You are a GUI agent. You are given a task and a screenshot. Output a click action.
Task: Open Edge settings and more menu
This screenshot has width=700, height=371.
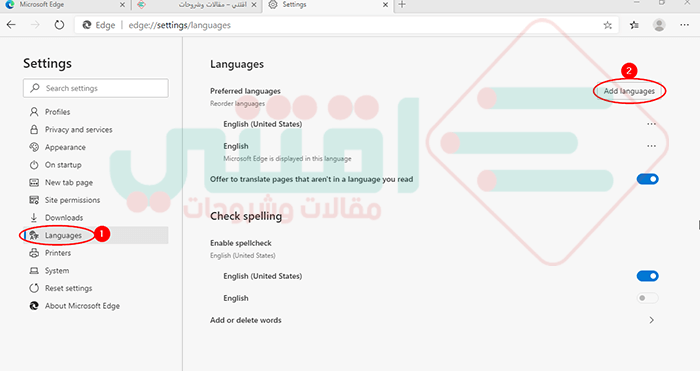(684, 25)
